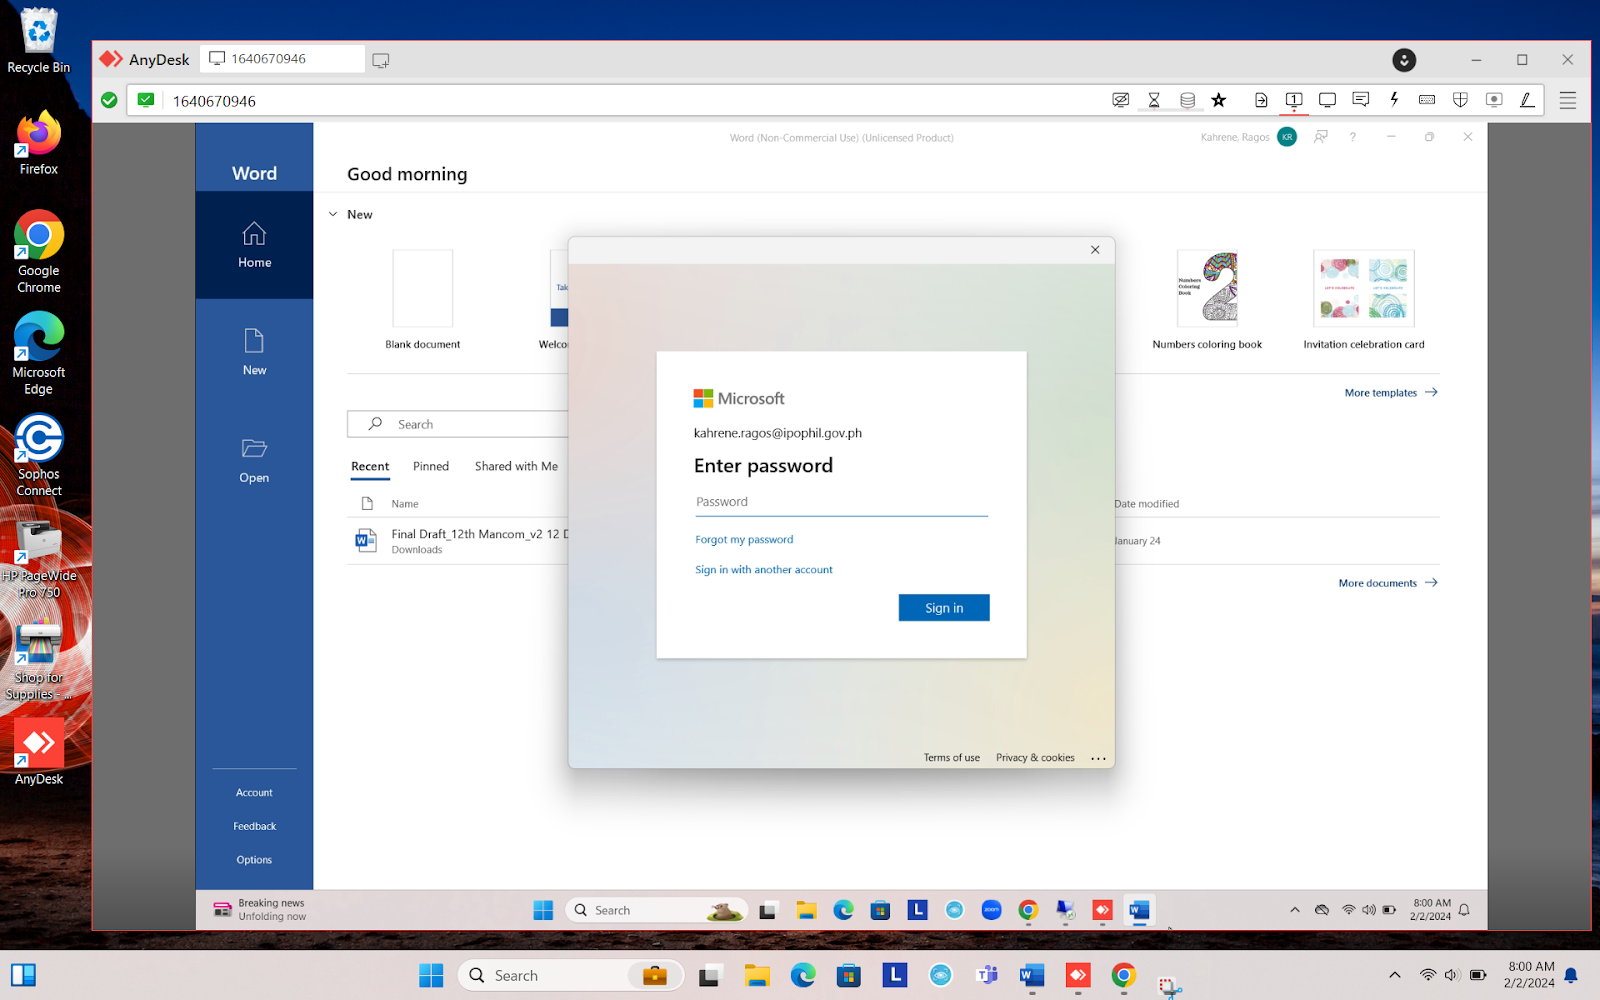
Task: Open the Open page in Word sidebar
Action: pos(254,460)
